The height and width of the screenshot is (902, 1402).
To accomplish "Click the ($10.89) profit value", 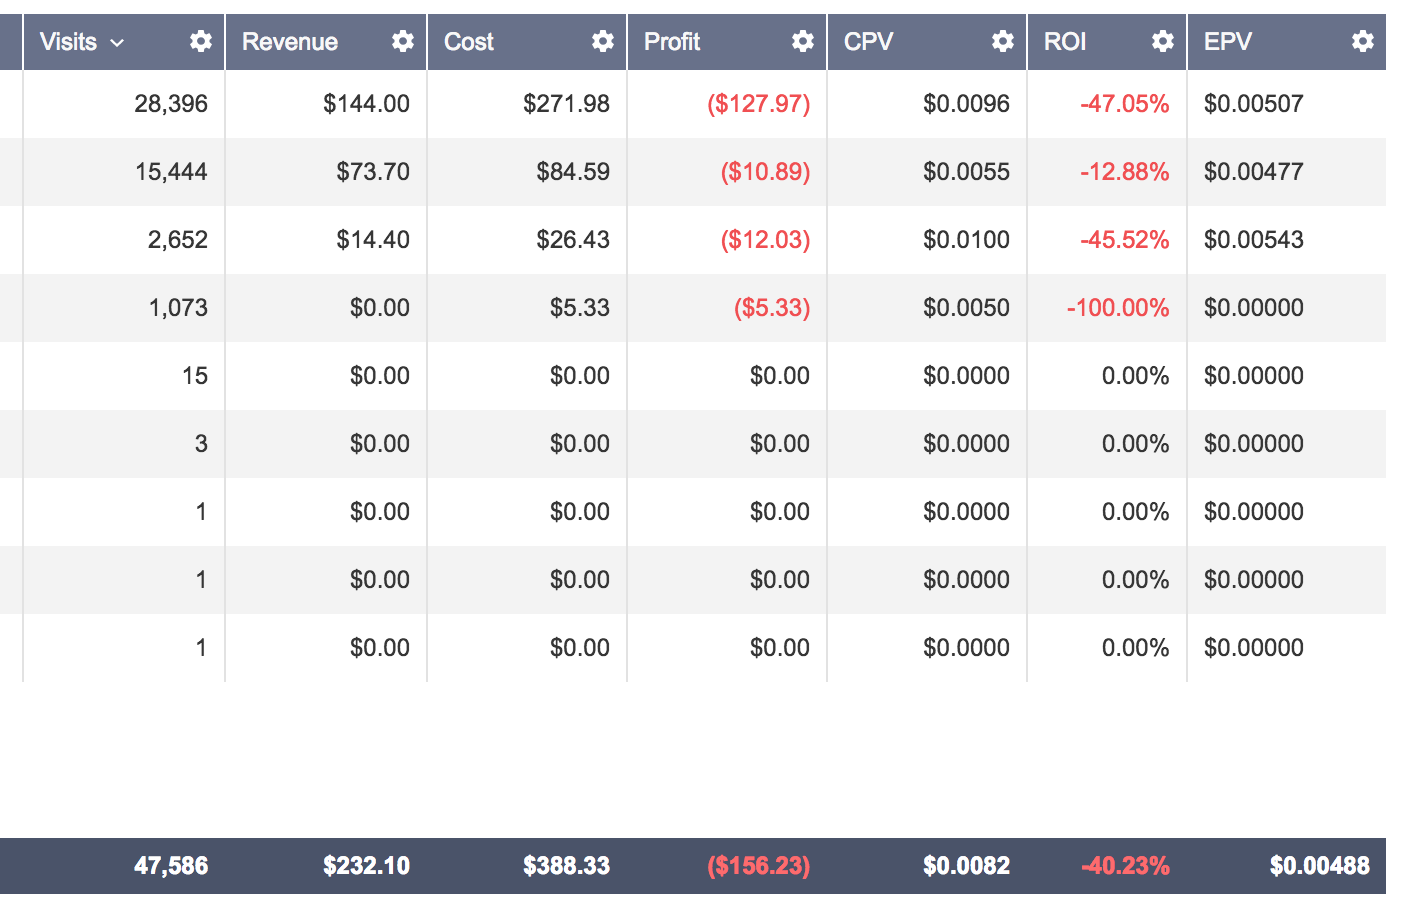I will tap(766, 172).
